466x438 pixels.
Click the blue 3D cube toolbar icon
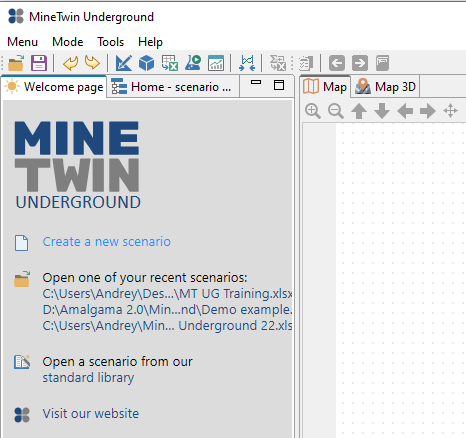(x=146, y=63)
